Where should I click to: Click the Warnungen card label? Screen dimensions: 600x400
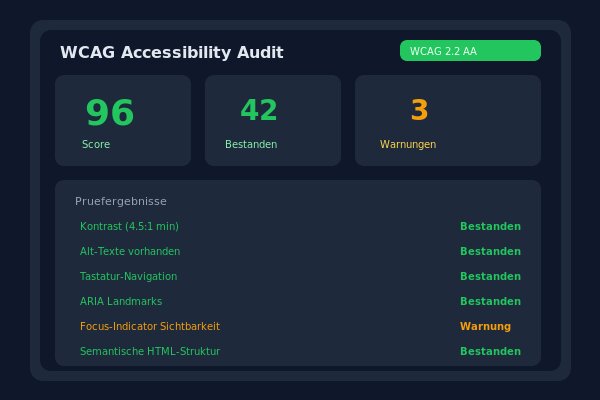click(x=408, y=145)
